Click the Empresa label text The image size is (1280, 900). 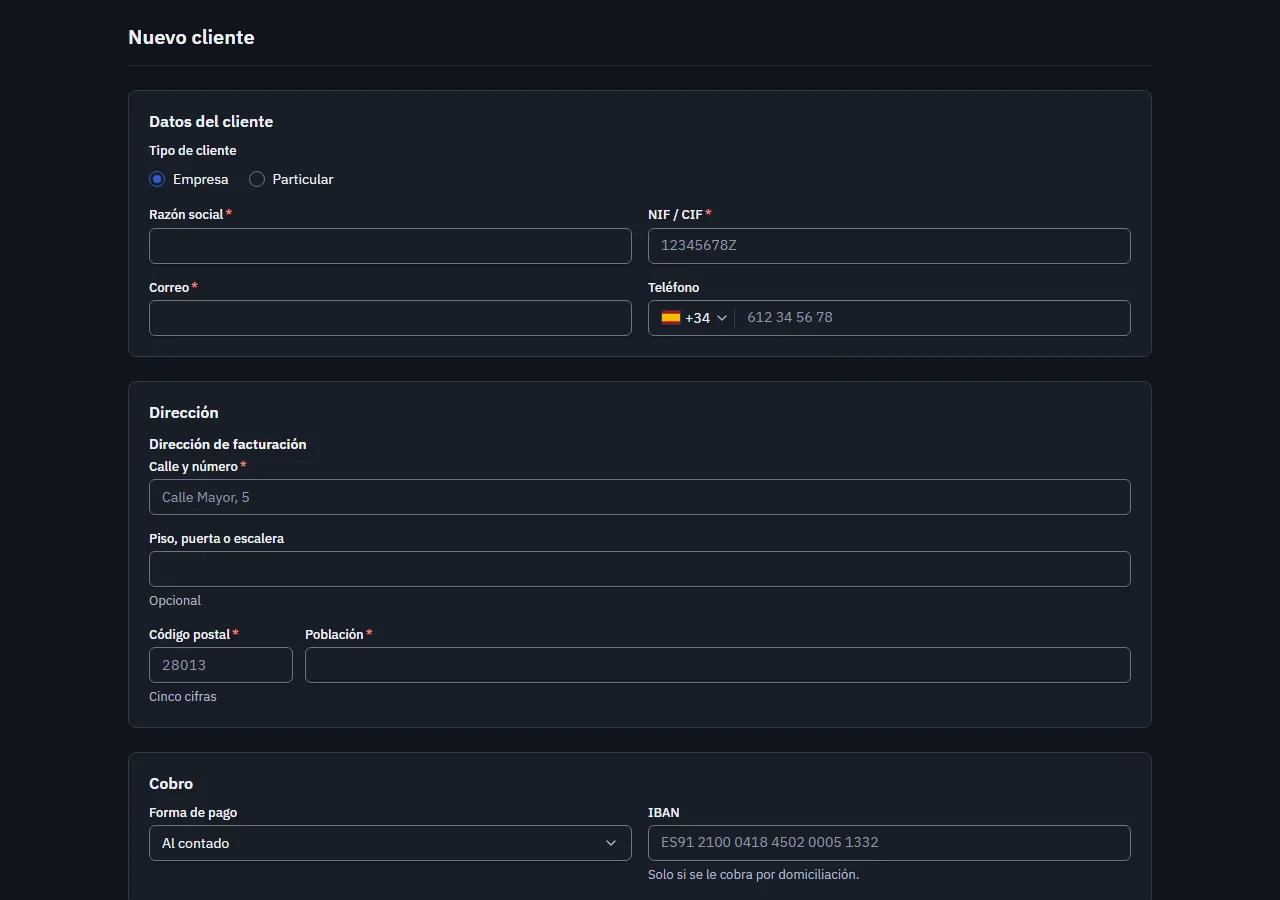tap(201, 179)
